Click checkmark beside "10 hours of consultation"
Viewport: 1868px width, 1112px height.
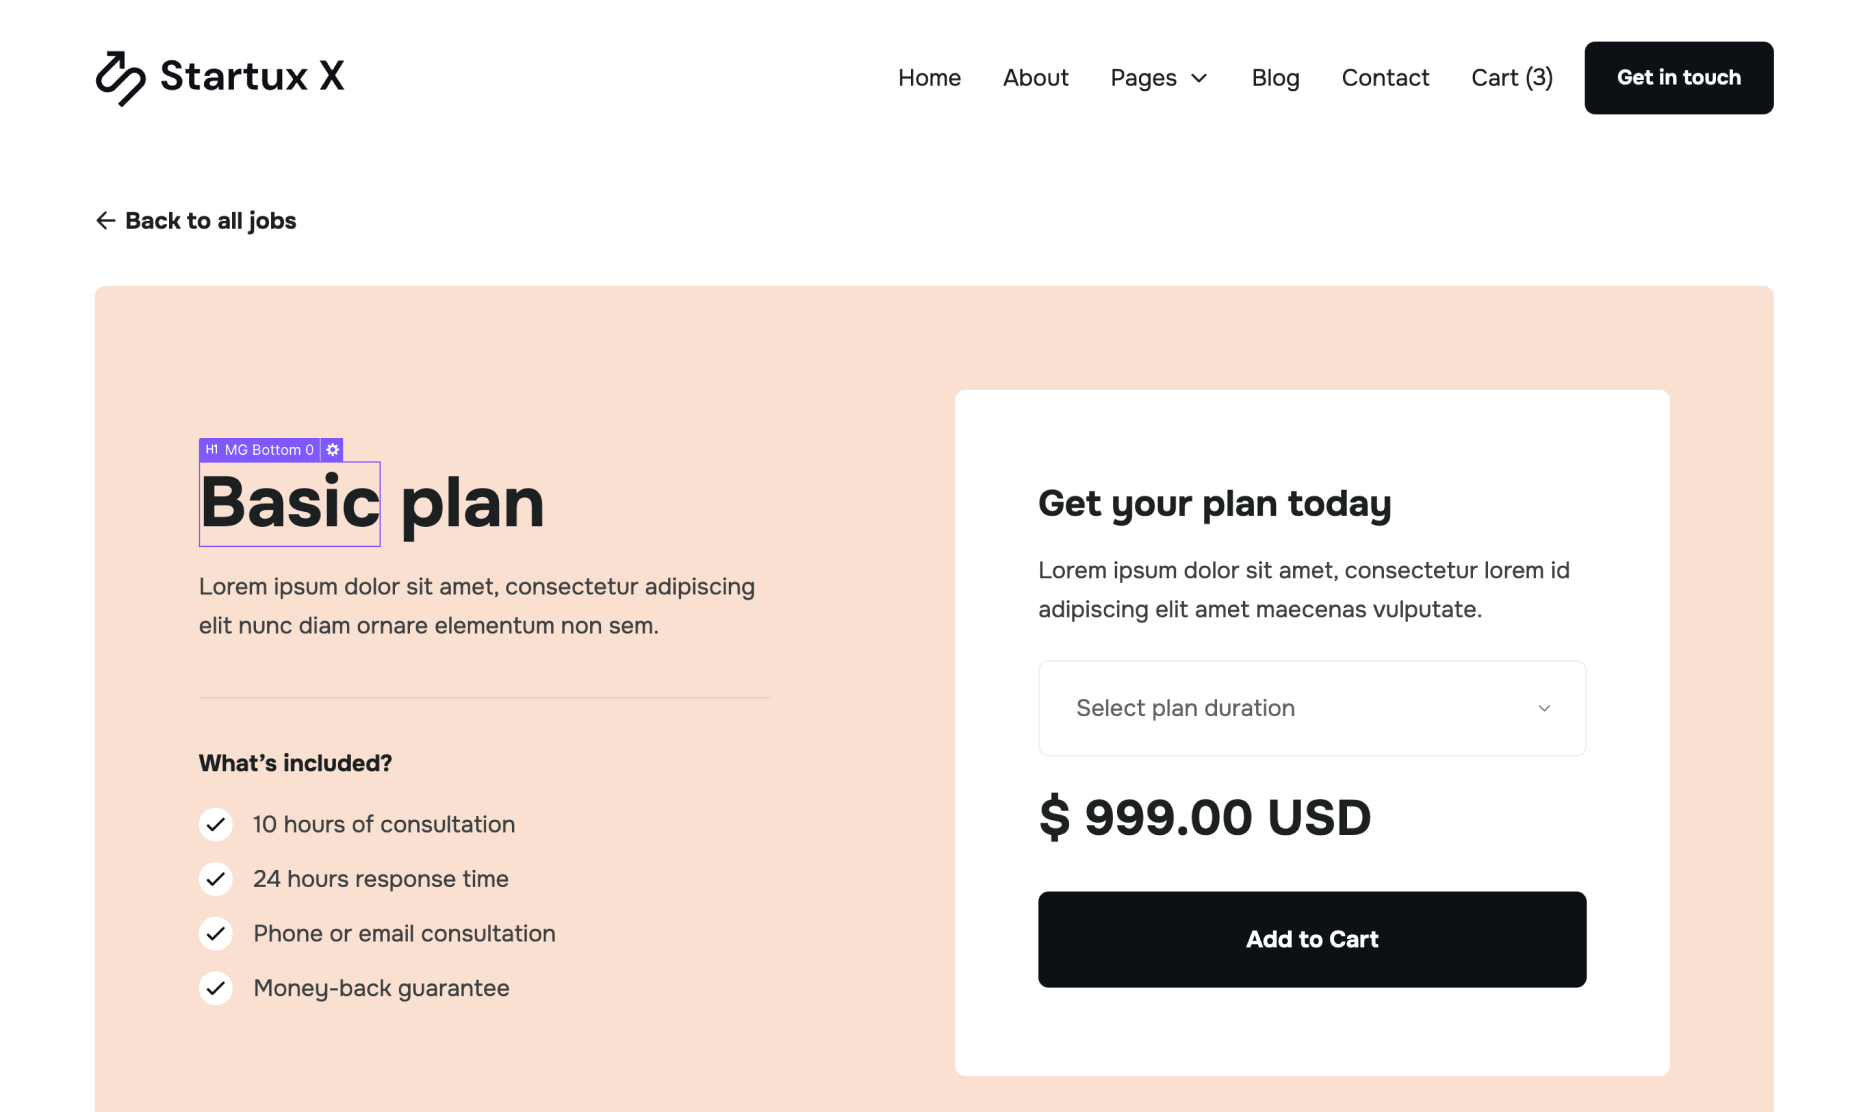pyautogui.click(x=215, y=824)
